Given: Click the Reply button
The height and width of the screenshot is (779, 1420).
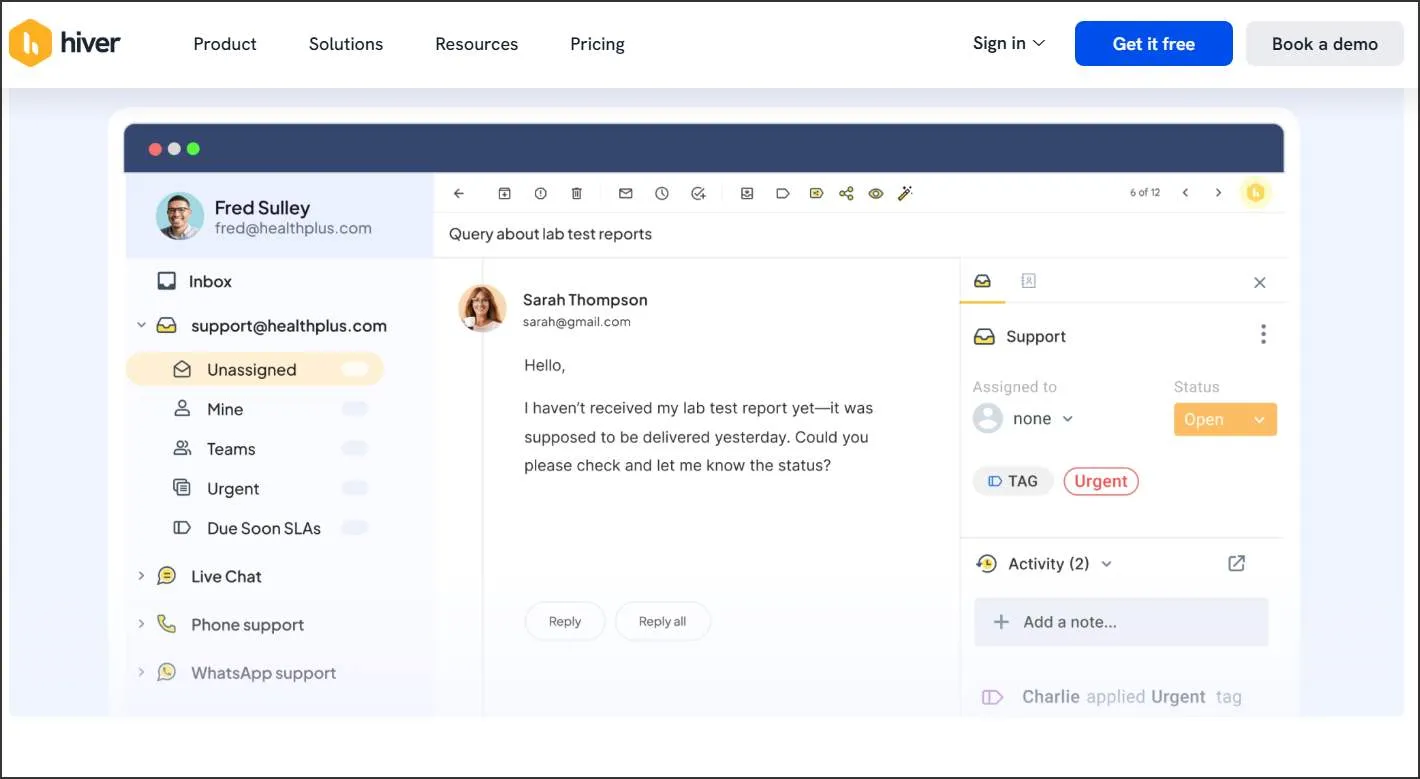Looking at the screenshot, I should [565, 621].
